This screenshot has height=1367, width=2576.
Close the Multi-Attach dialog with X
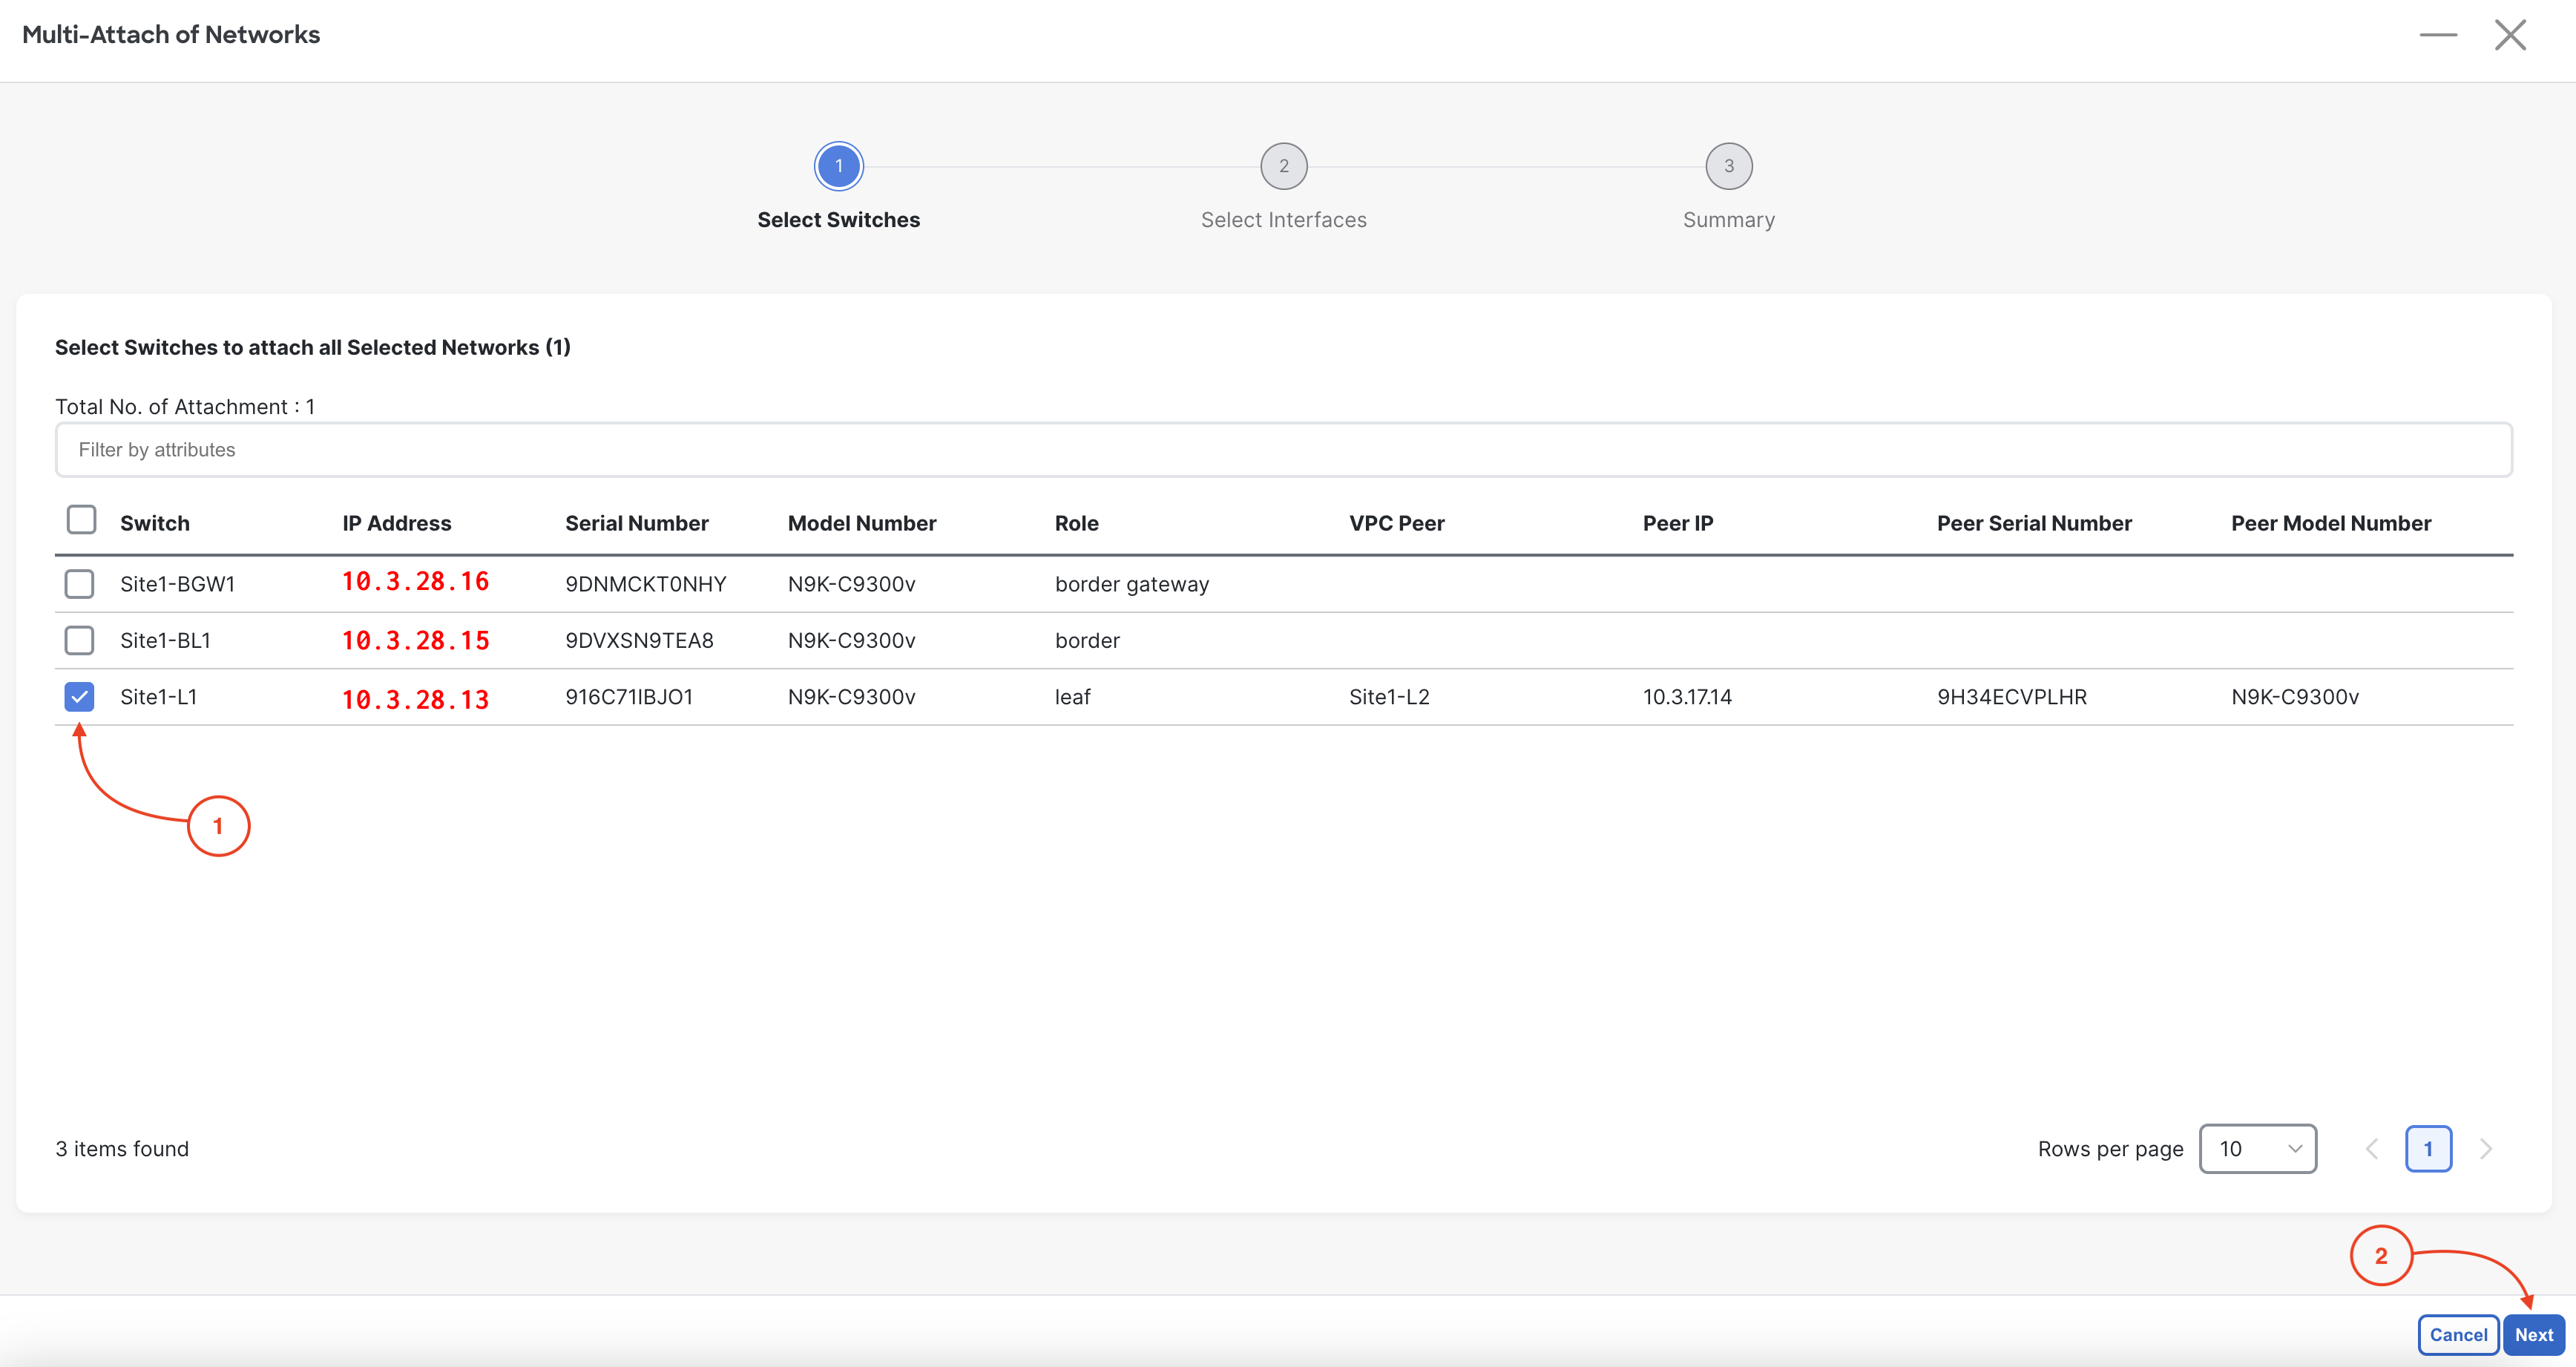tap(2509, 35)
